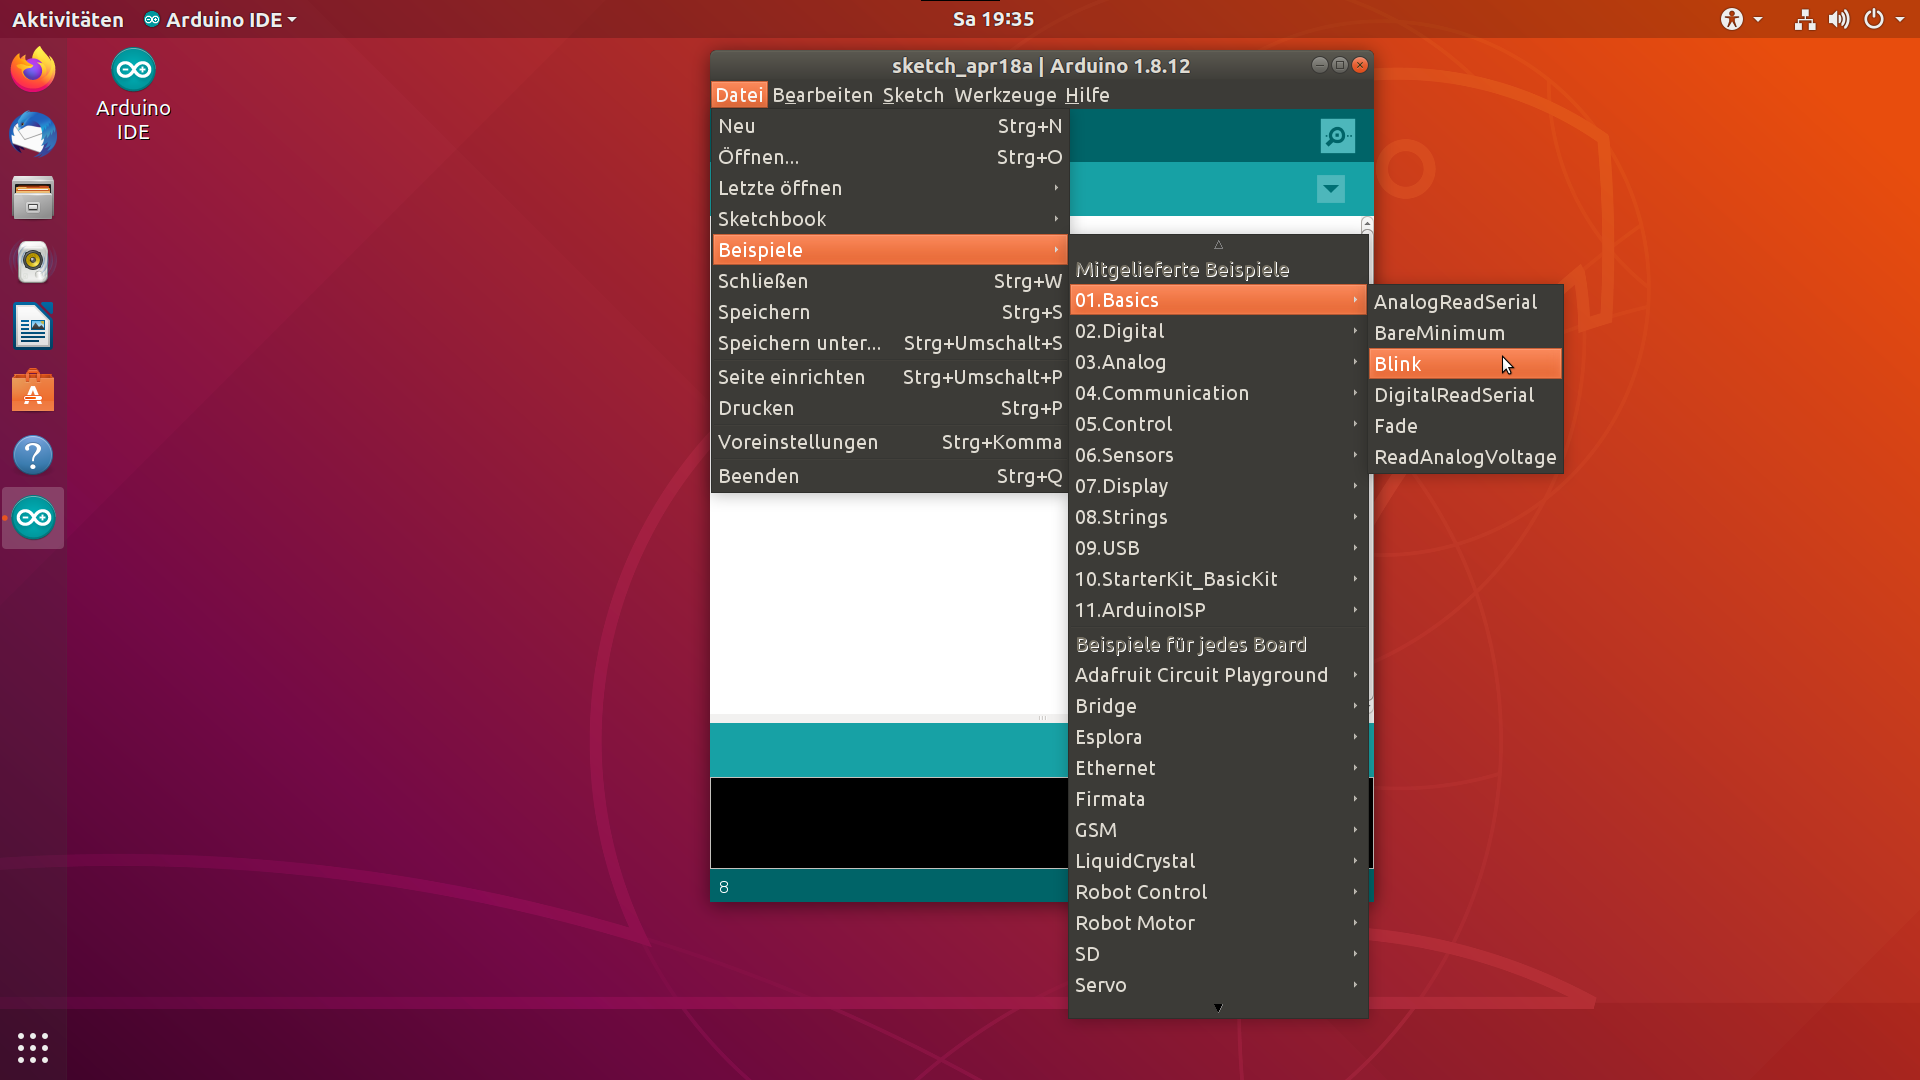This screenshot has height=1080, width=1920.
Task: Open the Files manager in dock
Action: click(x=33, y=198)
